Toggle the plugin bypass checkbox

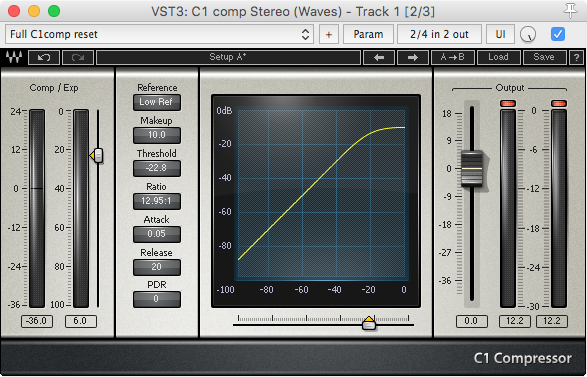point(557,34)
